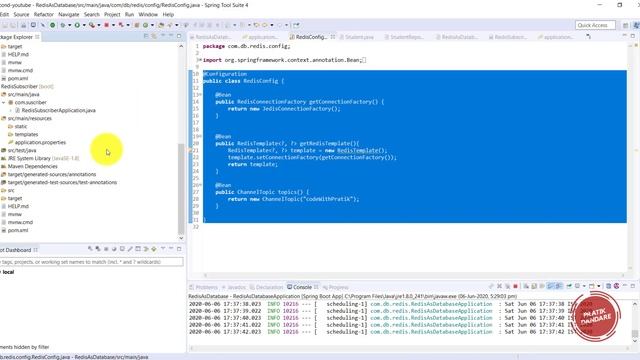
Task: Show the hidden editor tabs list
Action: (588, 37)
